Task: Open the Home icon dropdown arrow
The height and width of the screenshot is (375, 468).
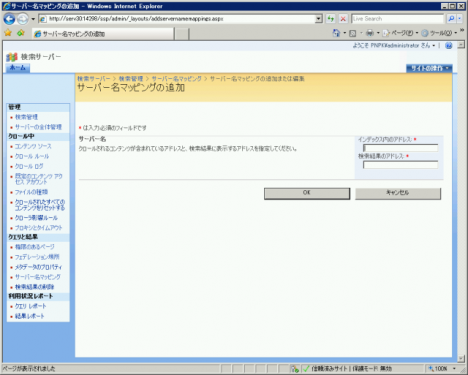Action: (344, 33)
